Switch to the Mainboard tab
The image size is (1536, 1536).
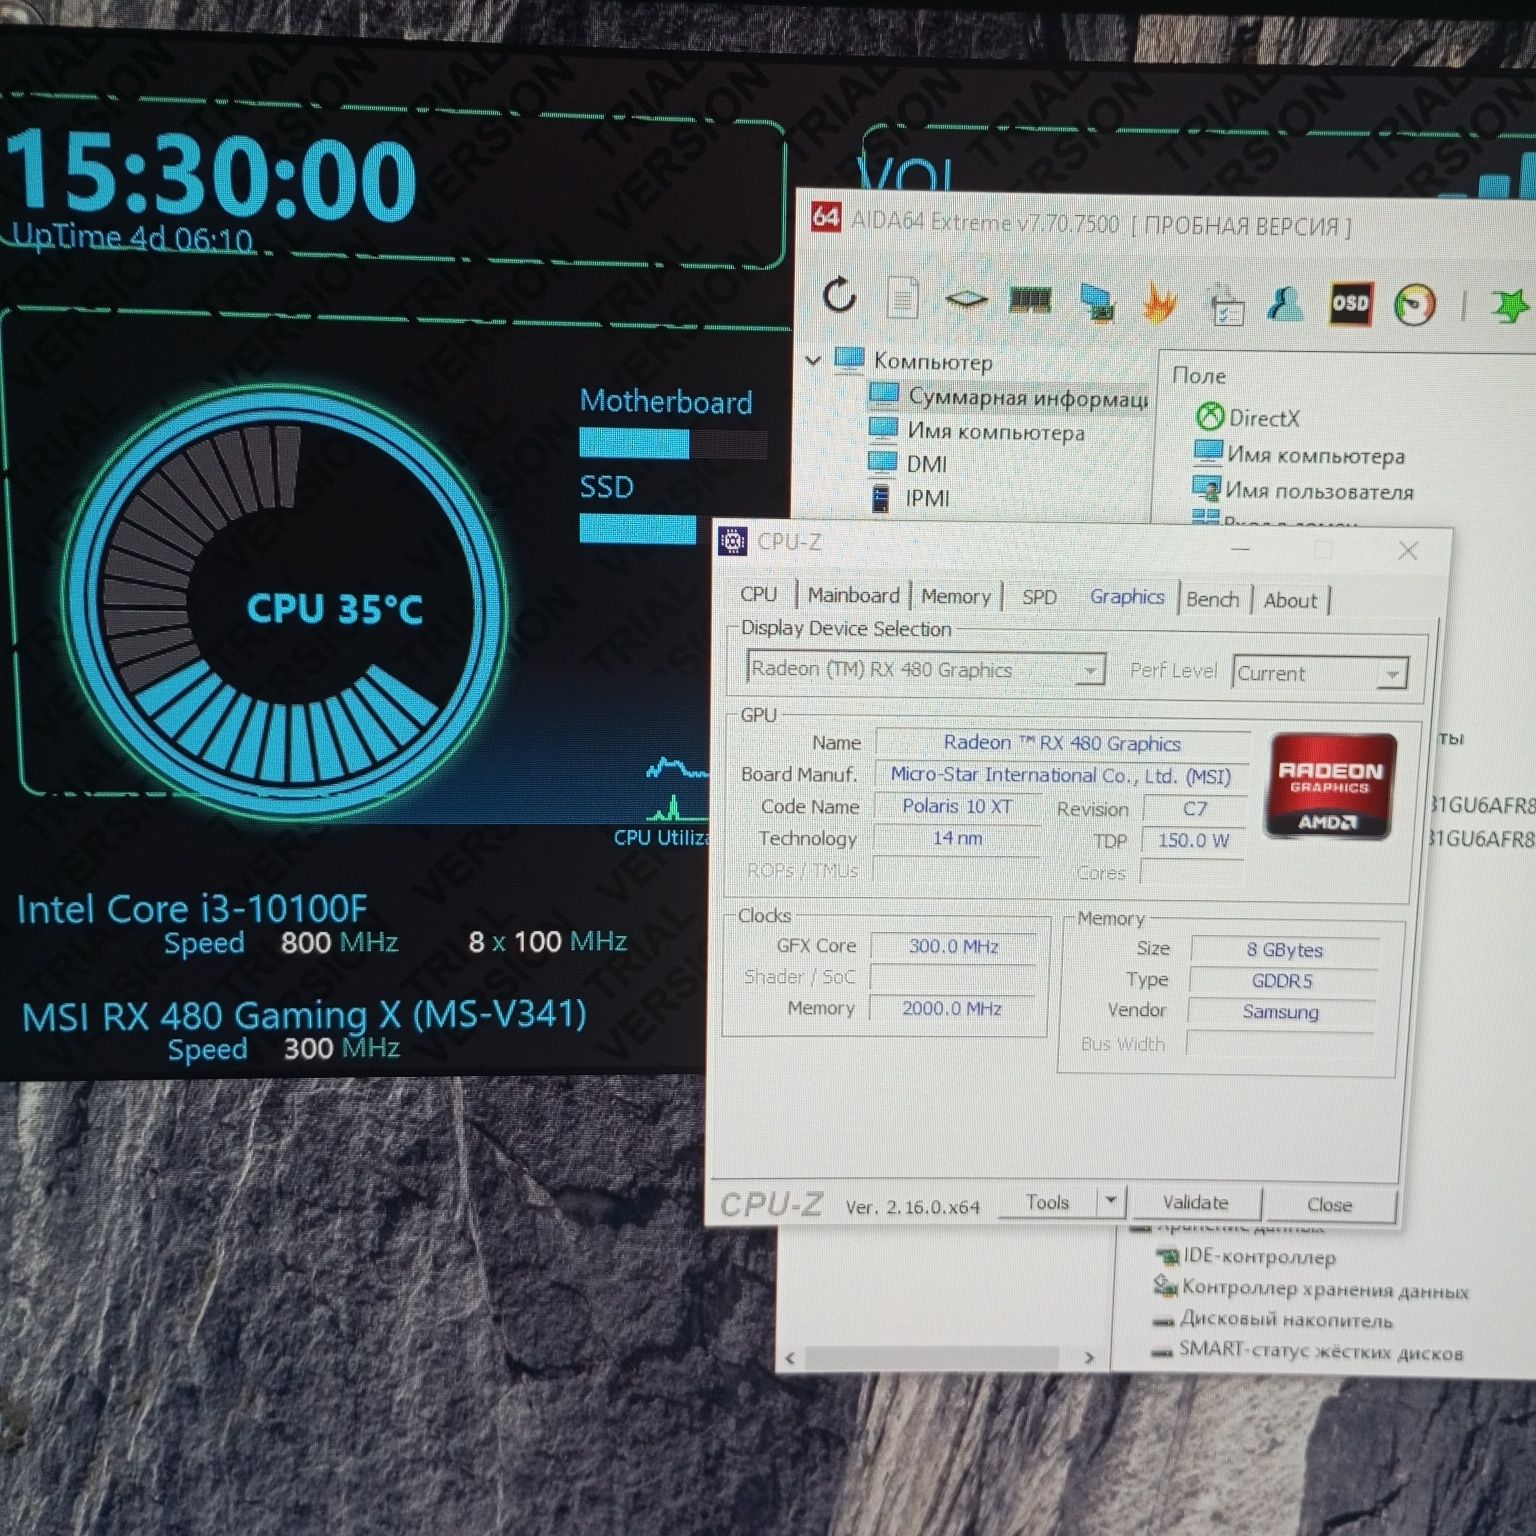tap(853, 595)
